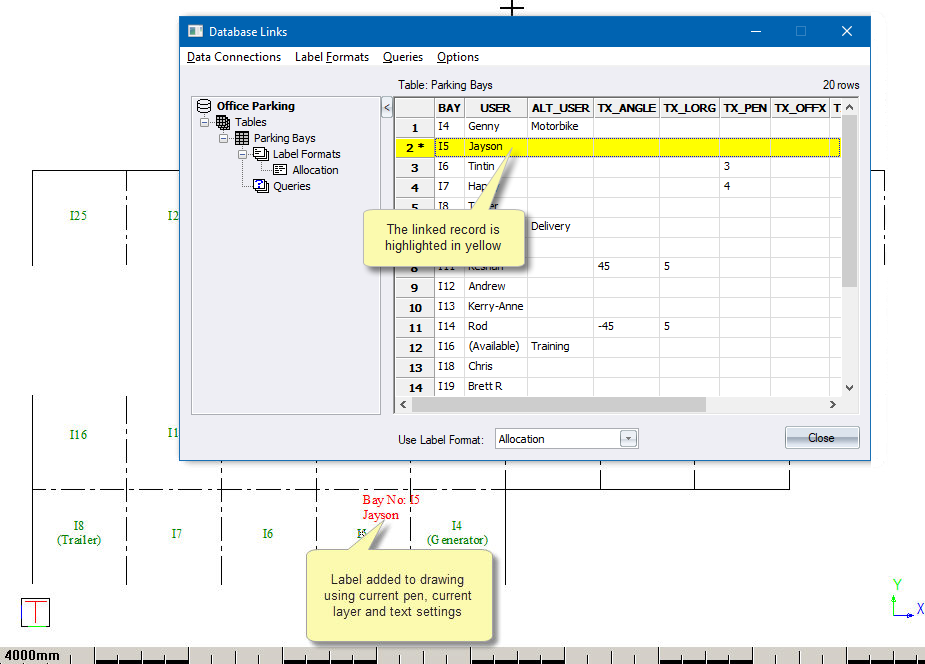Collapse the Parking Bays tree node
Image resolution: width=925 pixels, height=664 pixels.
[224, 138]
